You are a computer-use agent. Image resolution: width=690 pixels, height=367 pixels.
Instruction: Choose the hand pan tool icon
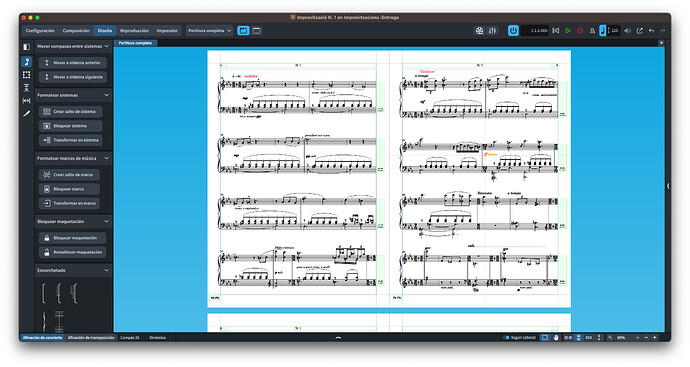point(556,338)
